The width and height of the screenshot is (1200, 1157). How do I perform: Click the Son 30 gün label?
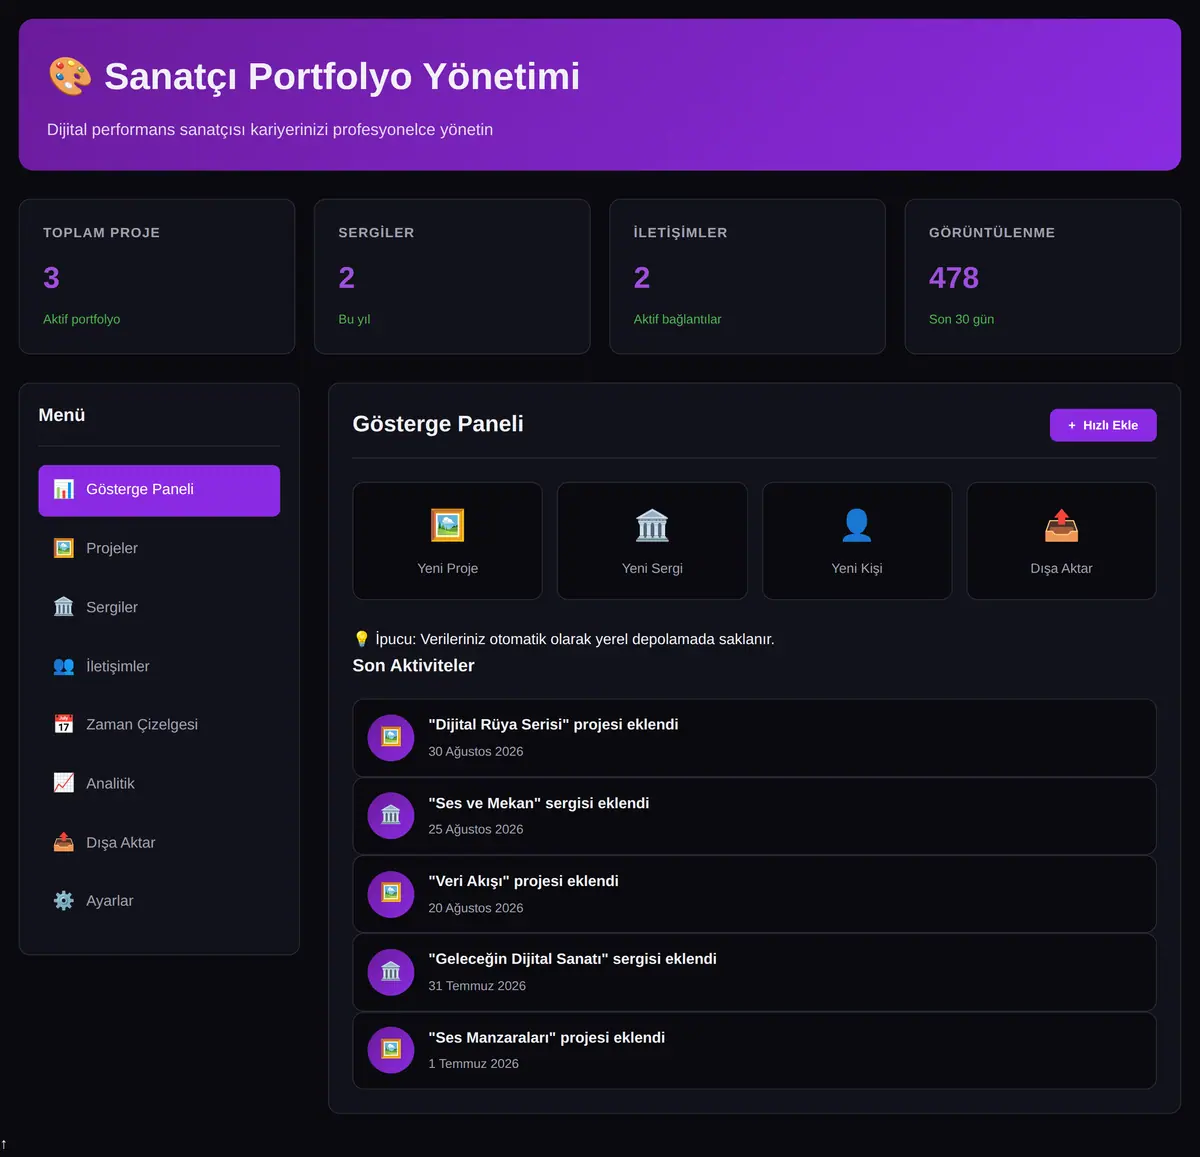pos(961,319)
